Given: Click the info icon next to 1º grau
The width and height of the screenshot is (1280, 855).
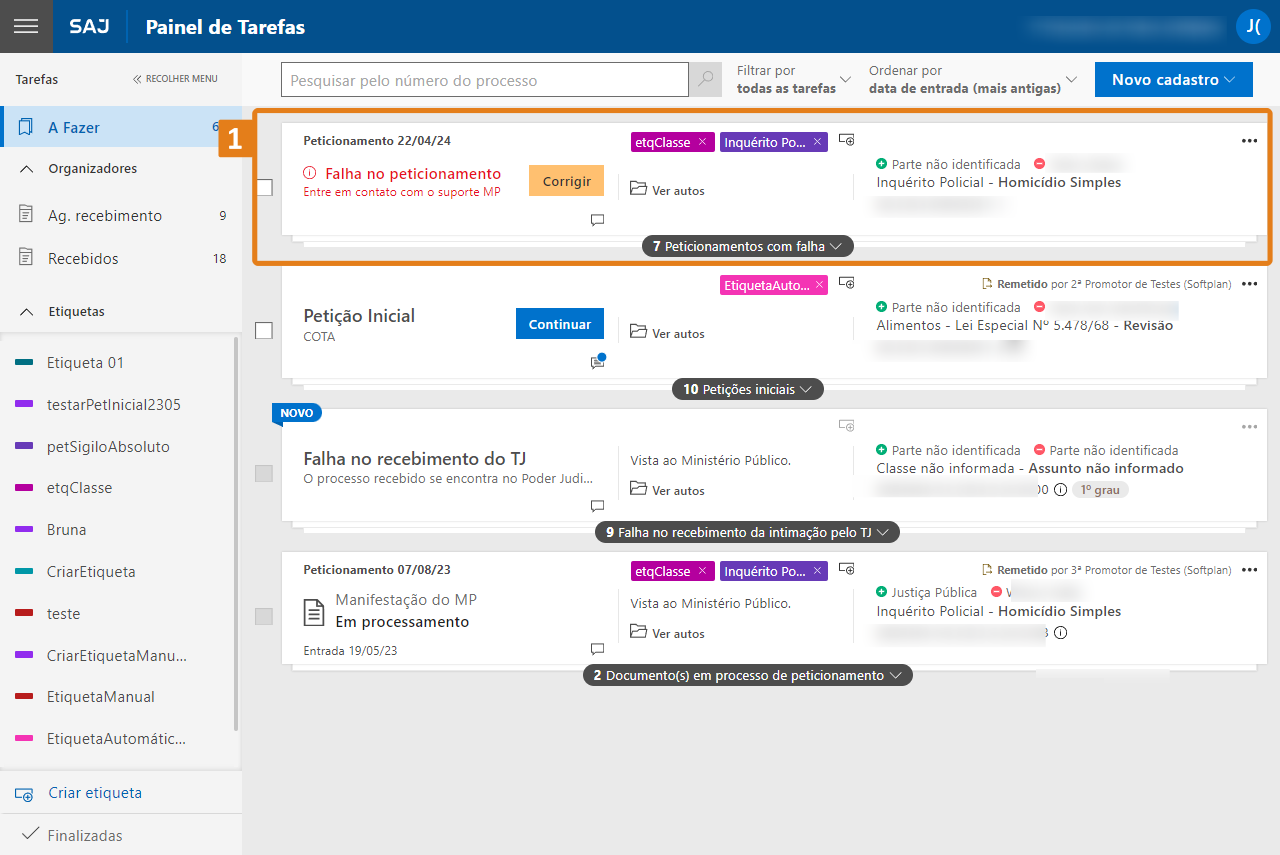Looking at the screenshot, I should 1060,490.
